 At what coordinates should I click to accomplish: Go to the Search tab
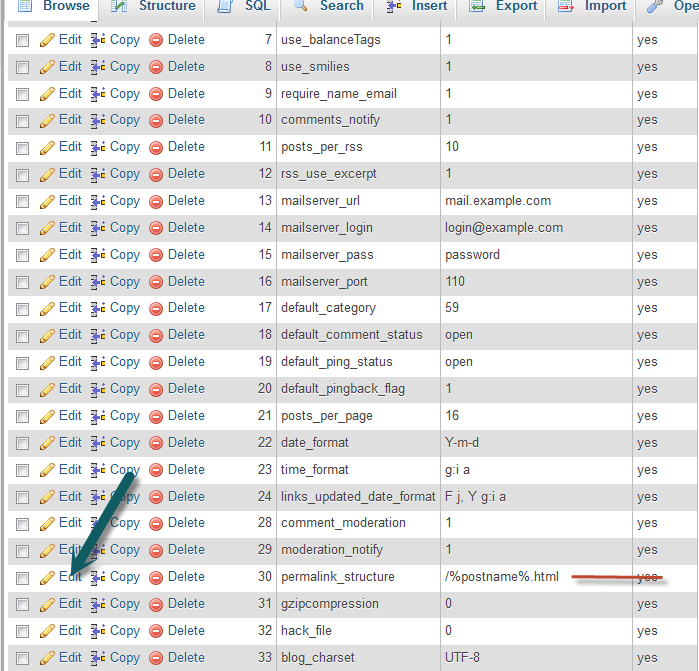pos(329,6)
